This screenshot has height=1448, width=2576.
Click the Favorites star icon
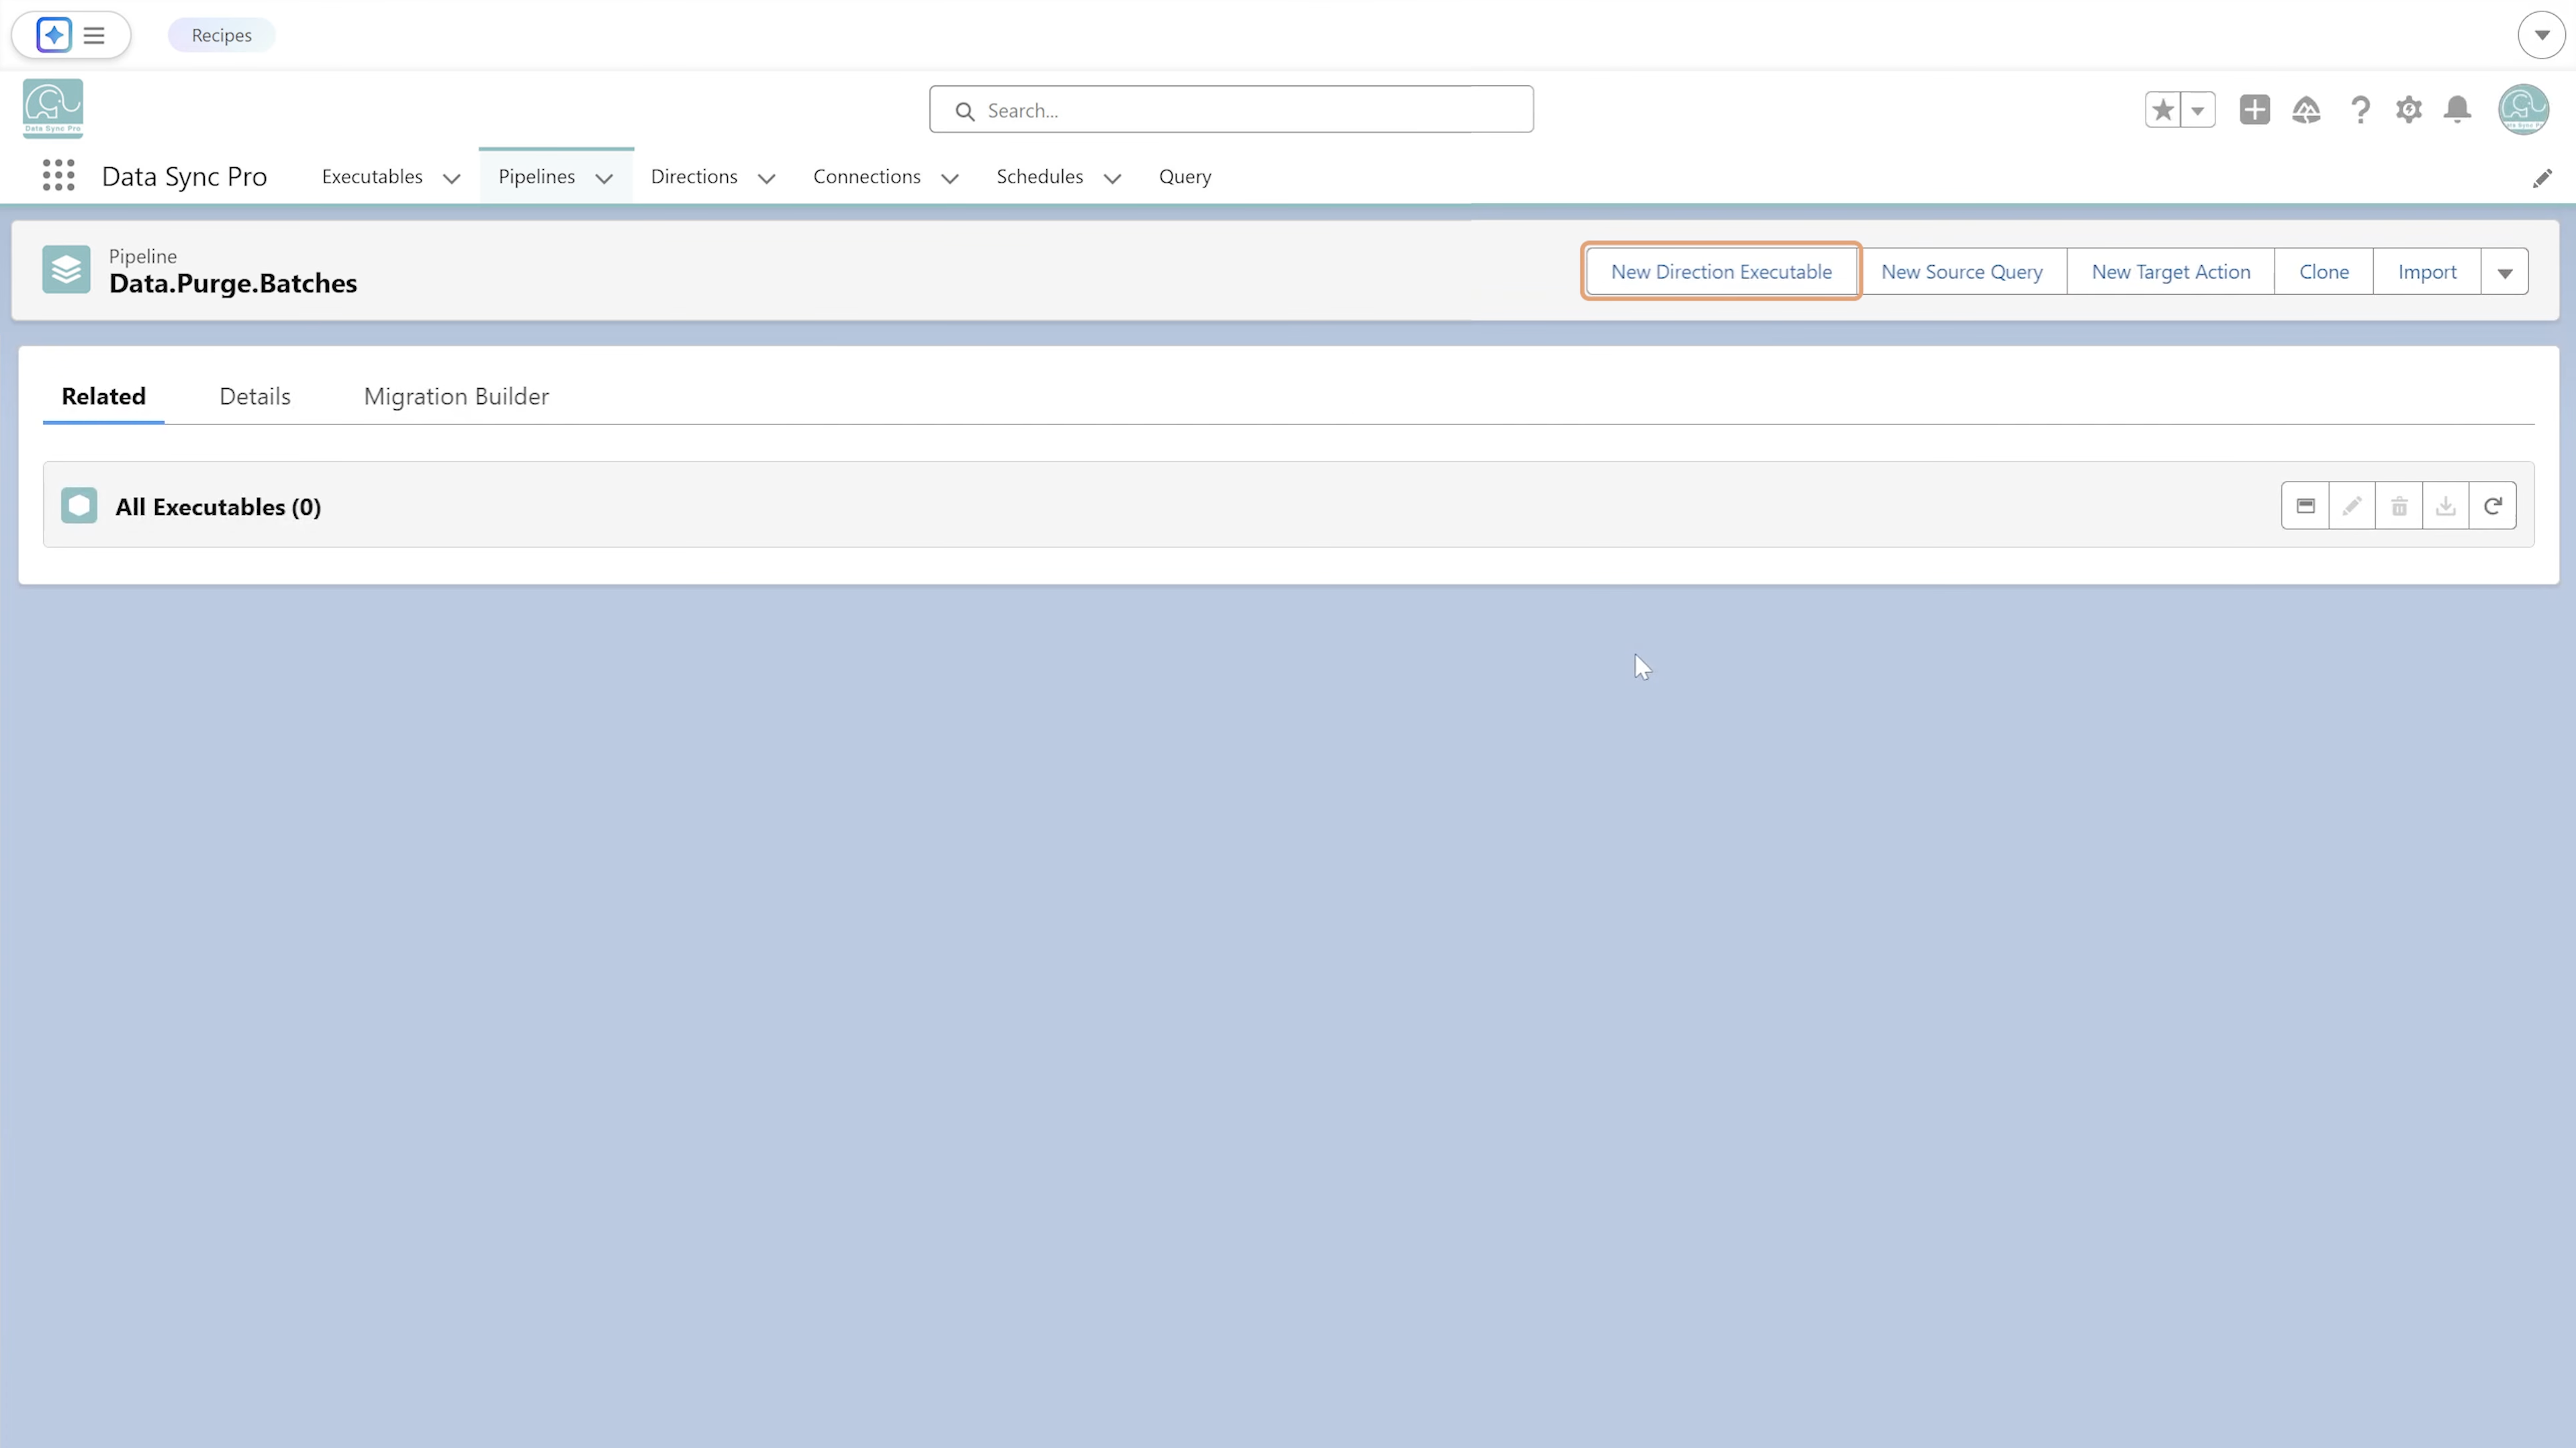click(x=2163, y=110)
